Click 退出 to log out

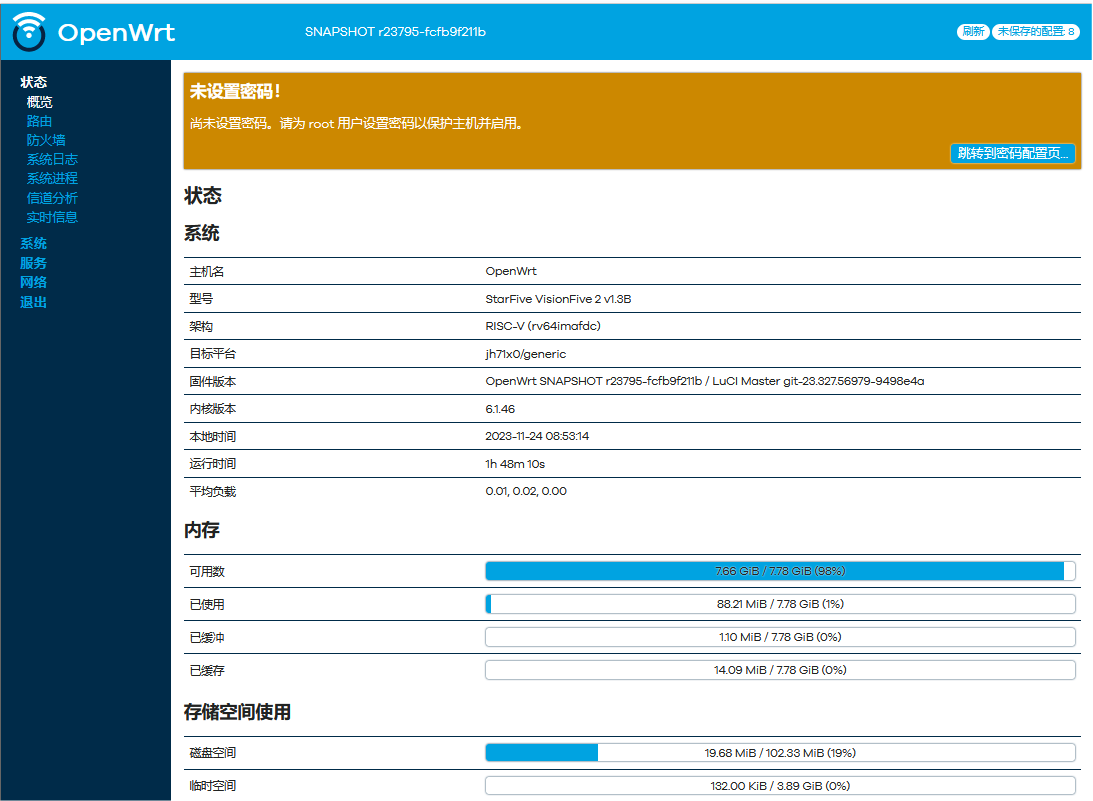tap(34, 302)
